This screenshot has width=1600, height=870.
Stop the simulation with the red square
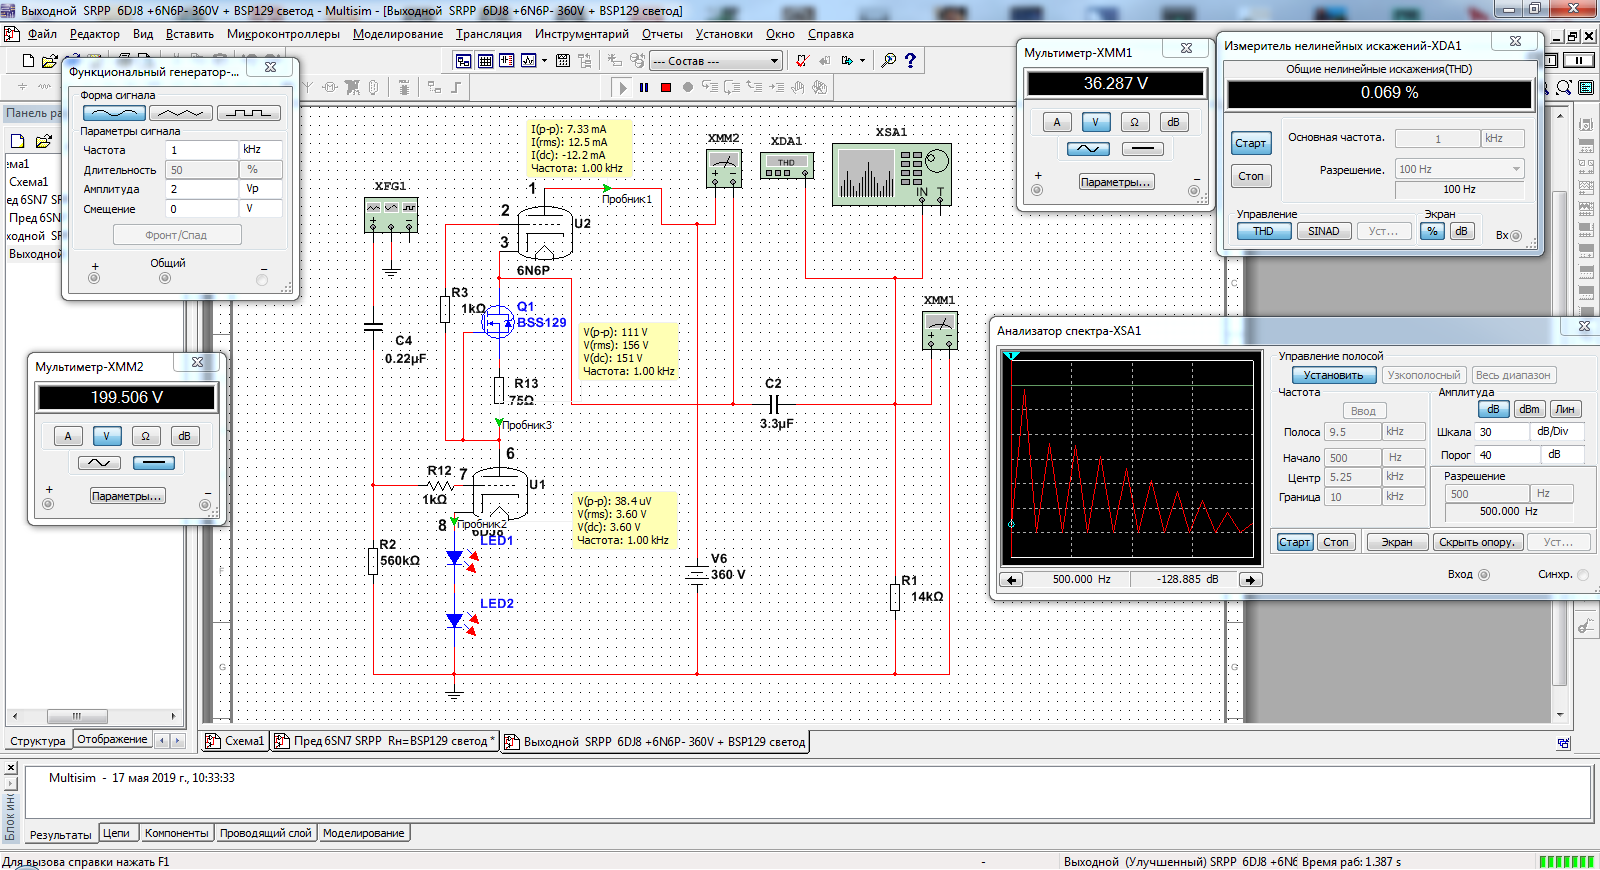click(x=666, y=87)
